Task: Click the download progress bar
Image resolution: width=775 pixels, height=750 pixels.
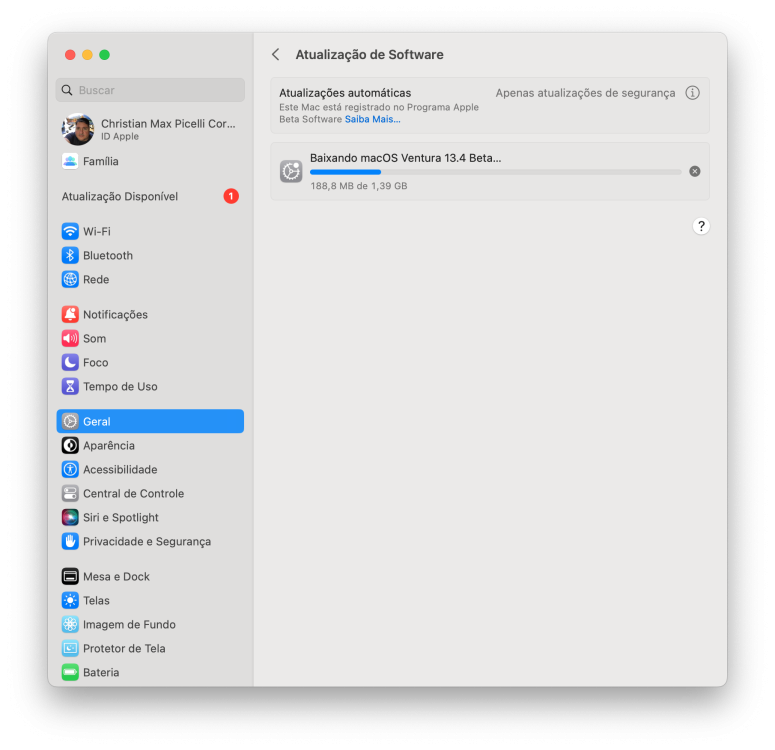Action: point(496,172)
